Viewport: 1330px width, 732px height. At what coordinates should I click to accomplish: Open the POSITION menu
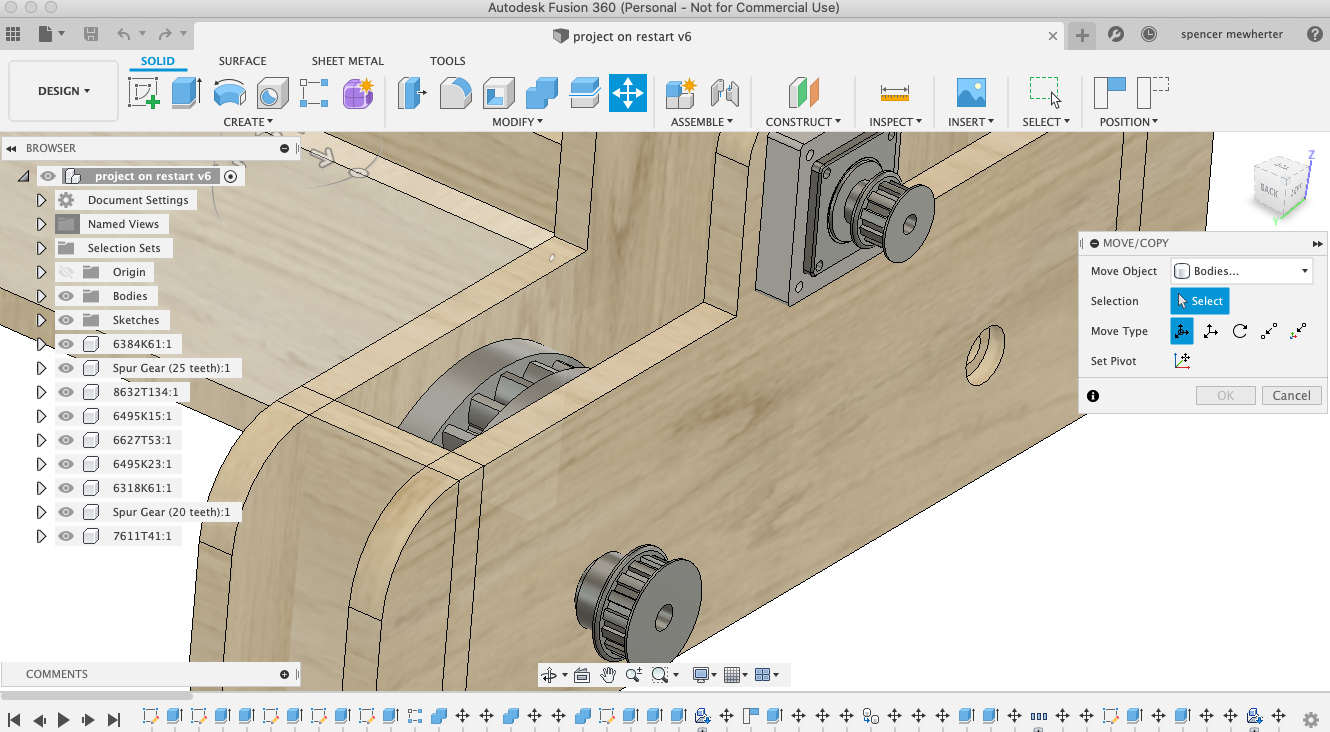1129,122
